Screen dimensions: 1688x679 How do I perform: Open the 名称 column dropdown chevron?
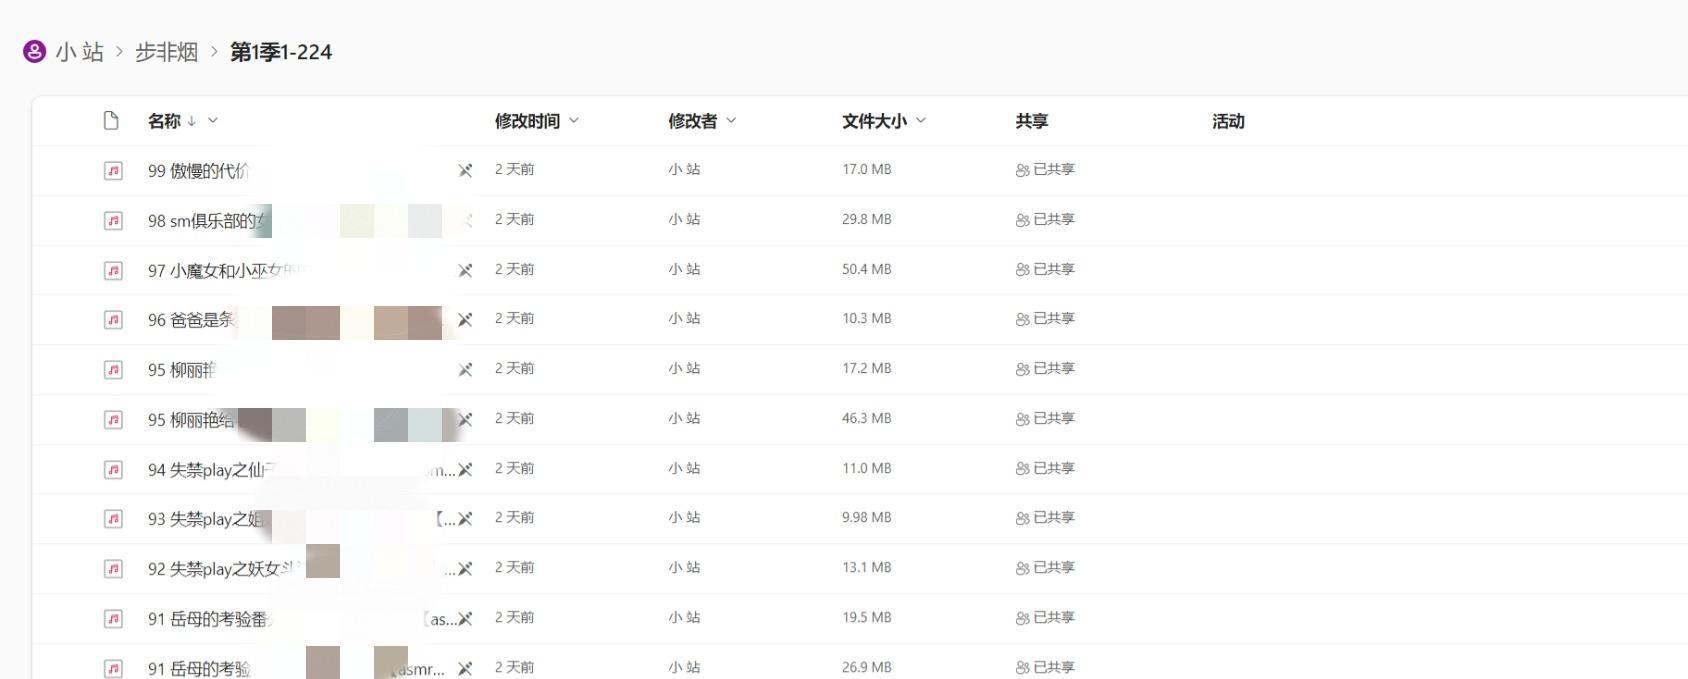click(x=213, y=121)
